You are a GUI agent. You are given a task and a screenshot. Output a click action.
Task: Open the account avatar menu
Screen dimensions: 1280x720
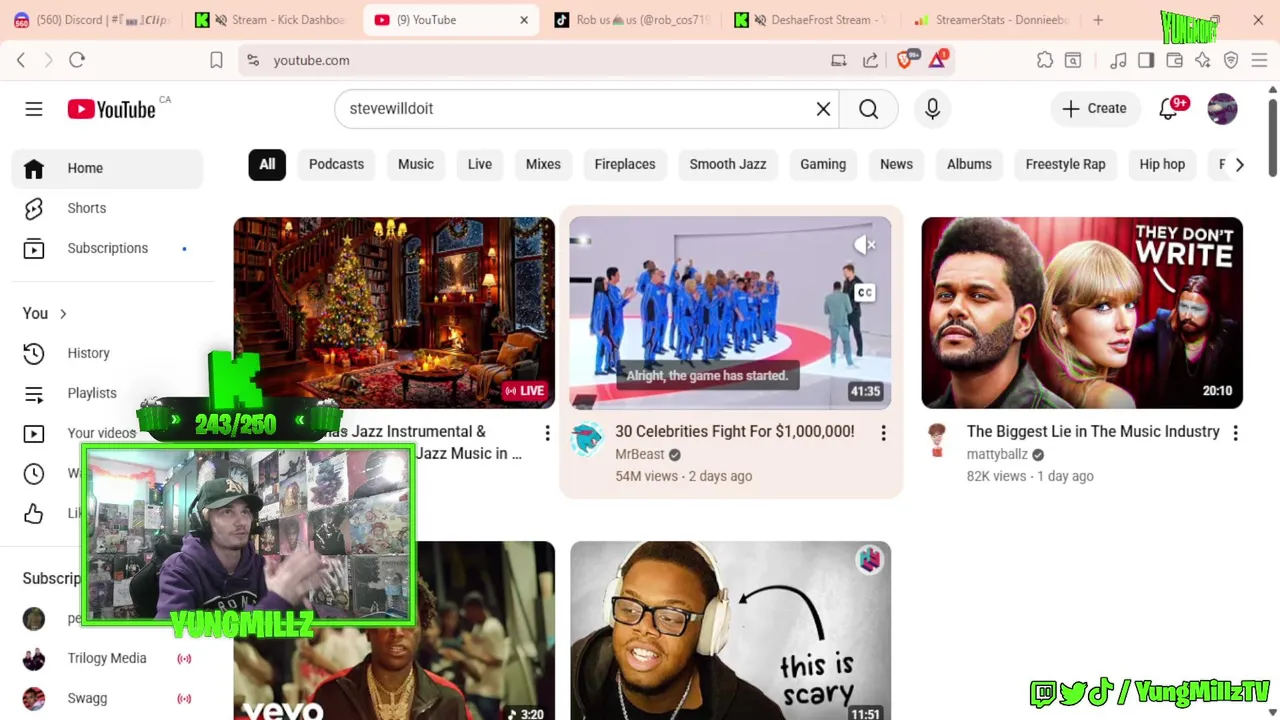[1222, 109]
